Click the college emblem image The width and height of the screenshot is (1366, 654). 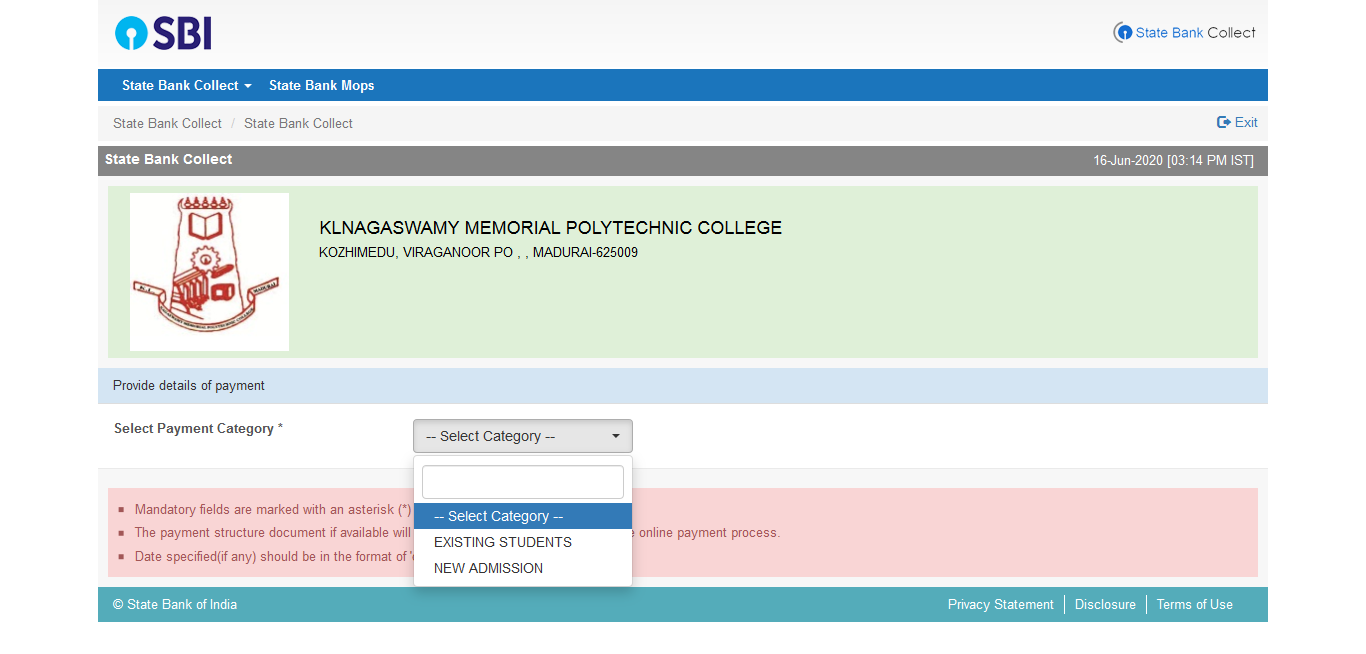tap(209, 272)
